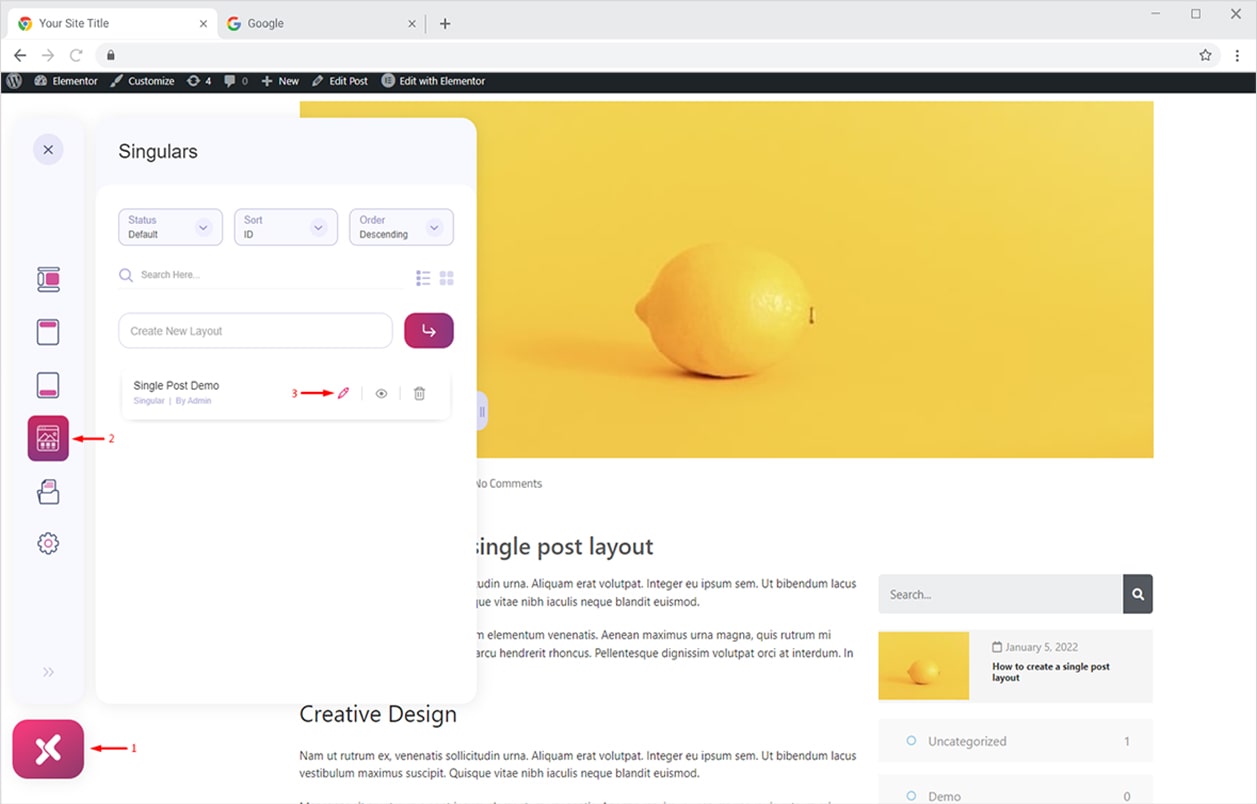Click the search magnifier icon in panel

click(126, 275)
